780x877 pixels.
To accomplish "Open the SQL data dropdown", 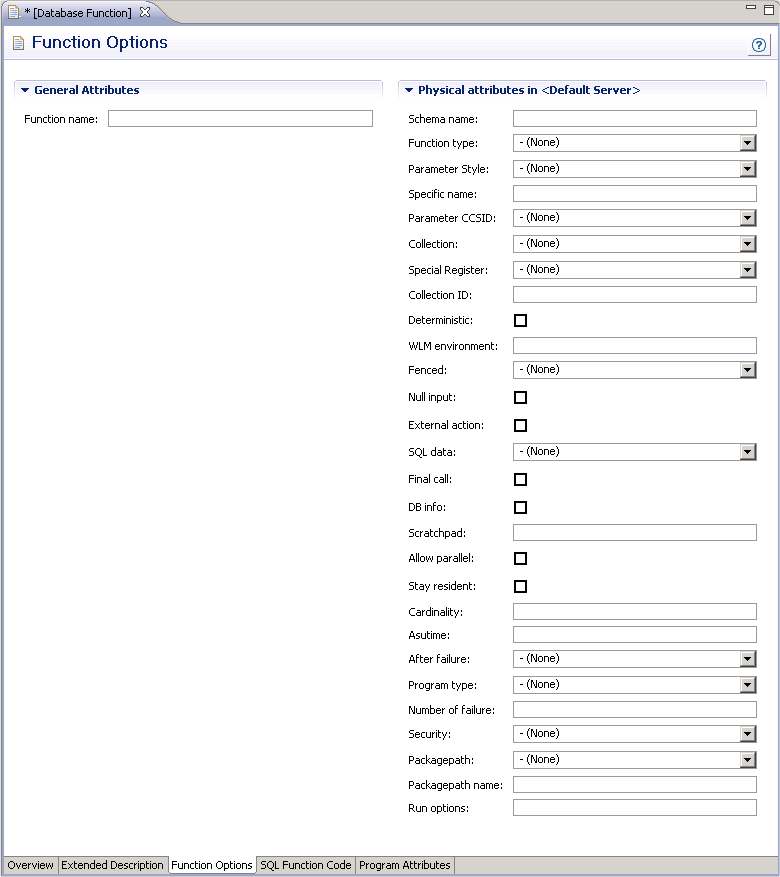I will [745, 451].
